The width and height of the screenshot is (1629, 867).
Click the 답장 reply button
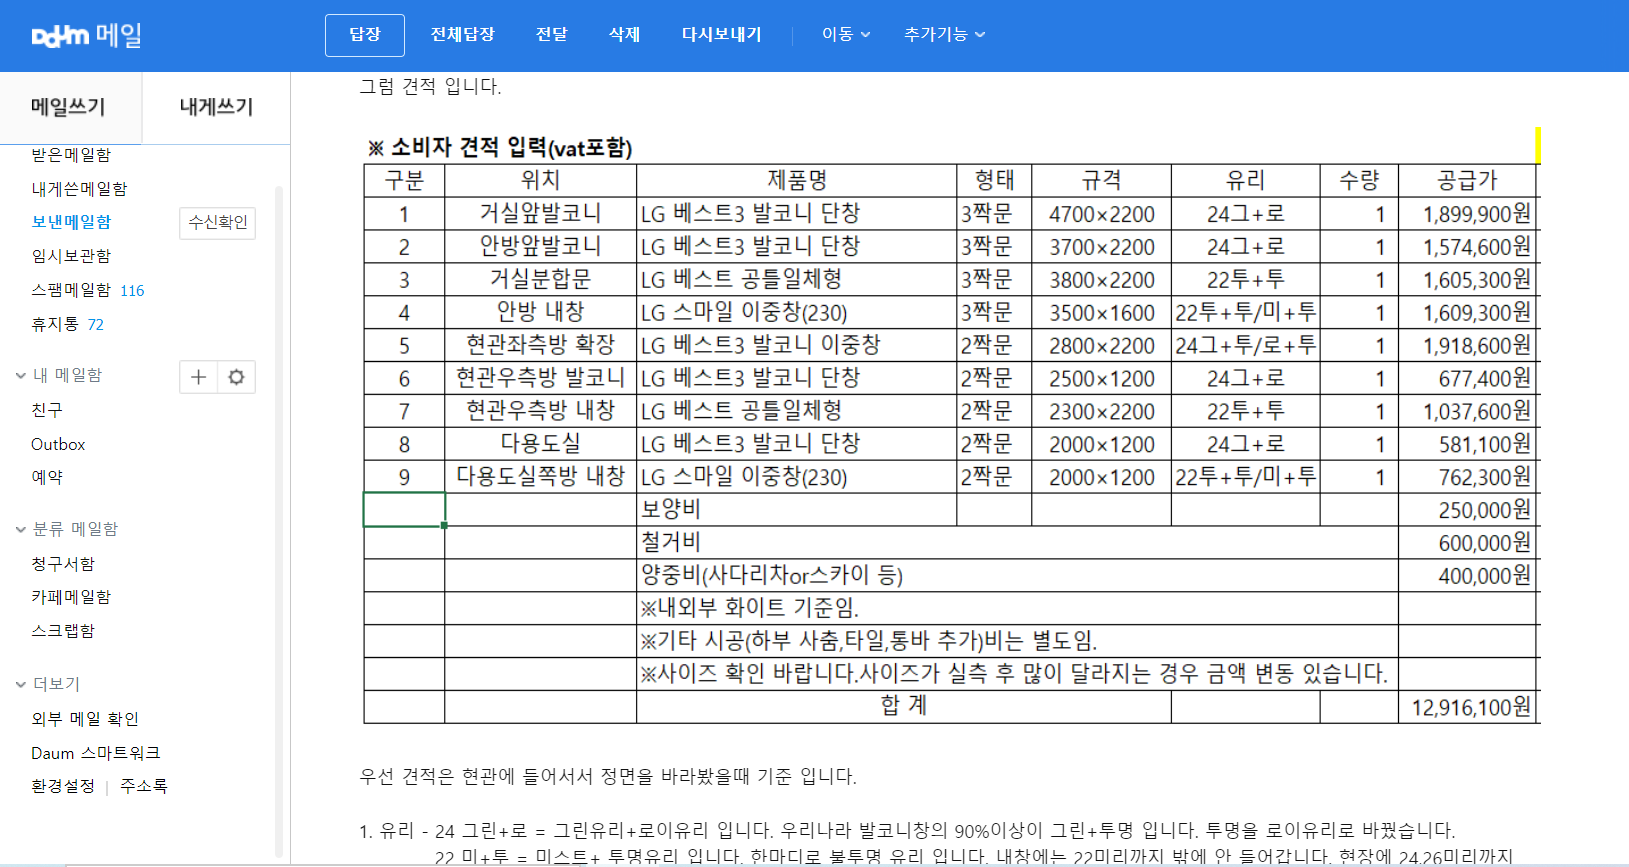tap(365, 35)
